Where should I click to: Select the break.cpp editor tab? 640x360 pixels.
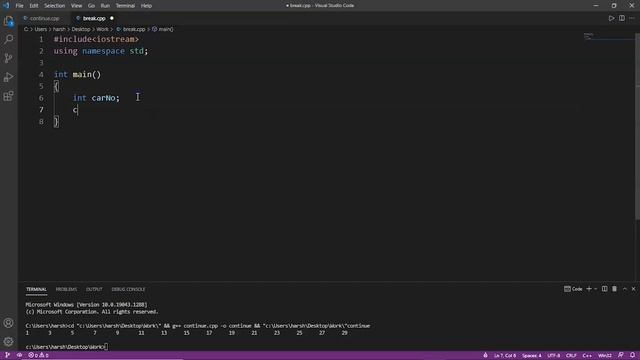point(94,18)
